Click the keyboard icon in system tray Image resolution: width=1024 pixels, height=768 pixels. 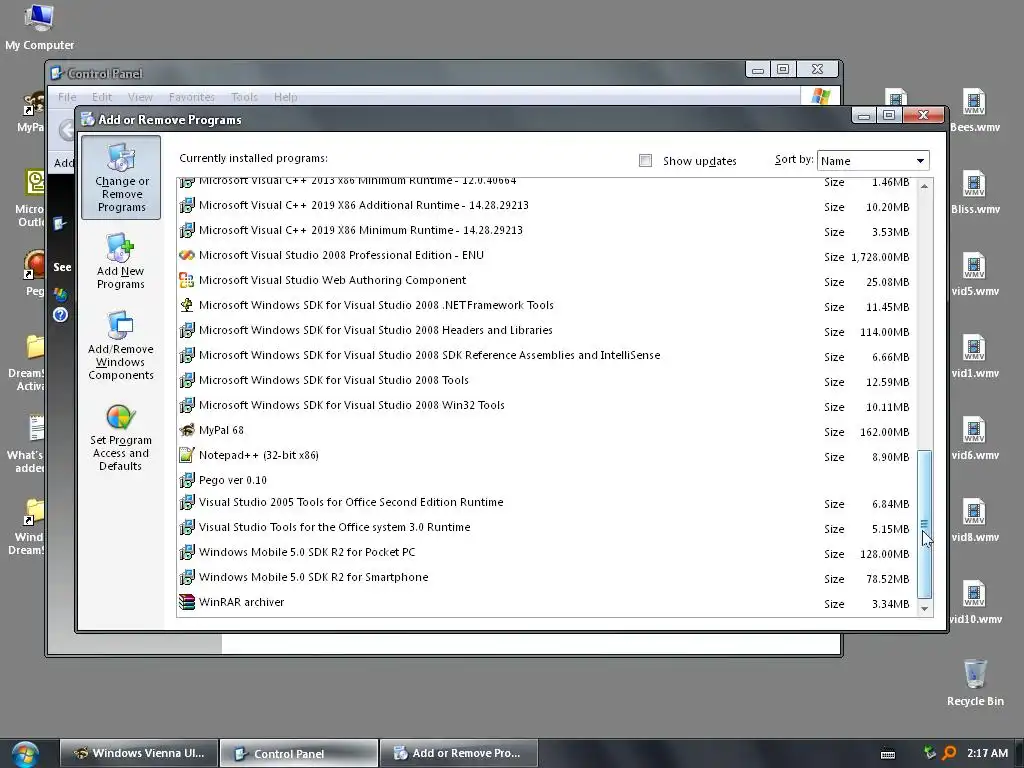(888, 754)
